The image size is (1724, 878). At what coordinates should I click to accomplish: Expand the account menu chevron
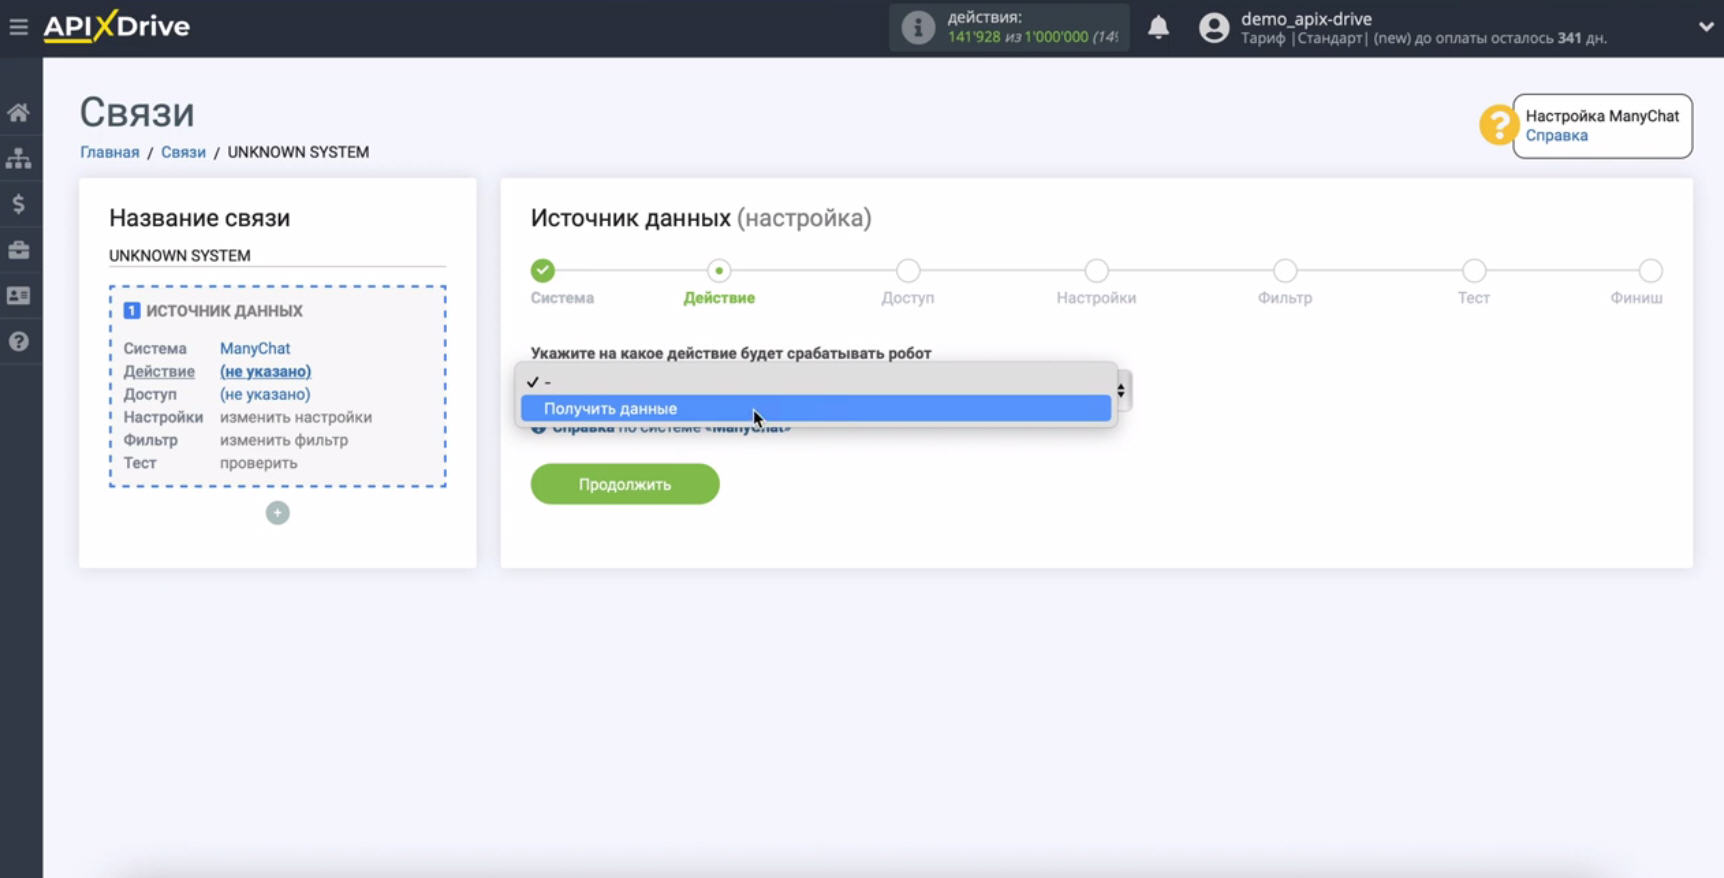tap(1705, 27)
